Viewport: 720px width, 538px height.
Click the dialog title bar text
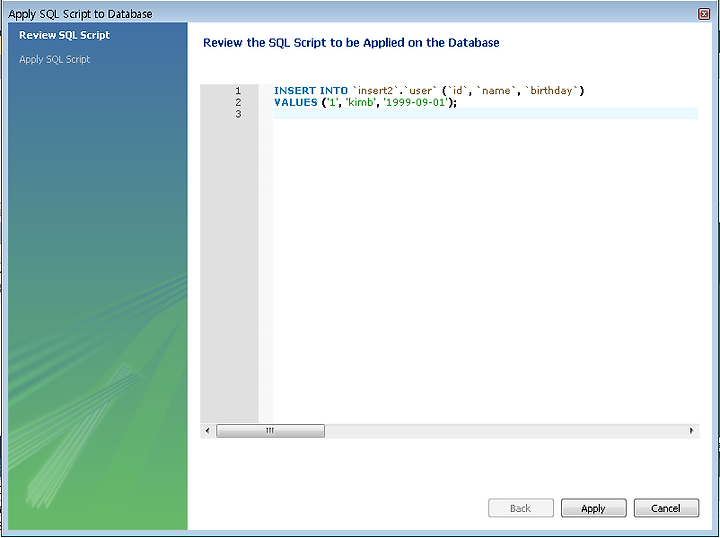point(80,14)
